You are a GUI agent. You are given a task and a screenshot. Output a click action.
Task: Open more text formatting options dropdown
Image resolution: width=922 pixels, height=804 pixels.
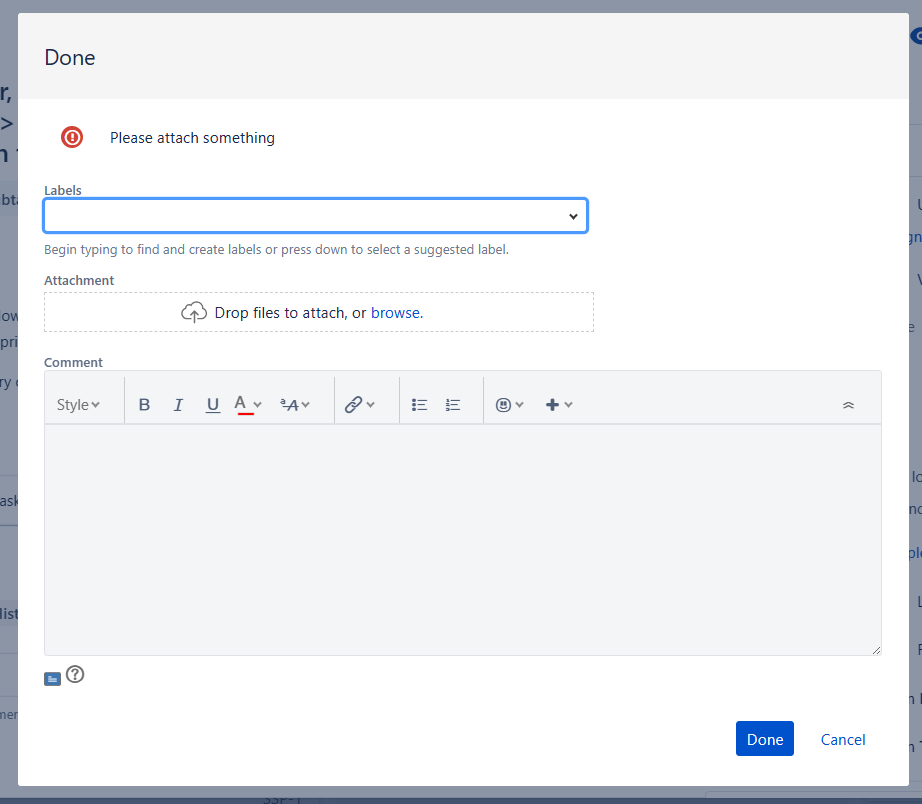pyautogui.click(x=295, y=405)
